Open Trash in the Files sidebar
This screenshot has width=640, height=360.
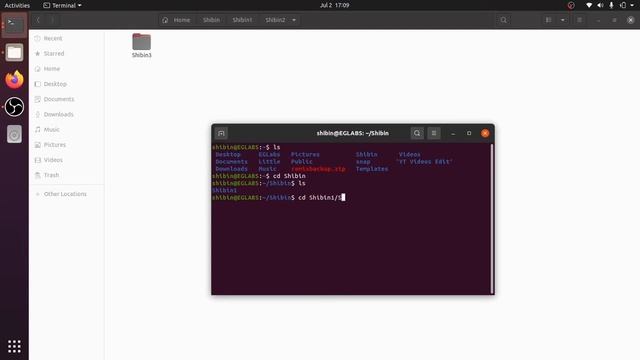[x=67, y=175]
